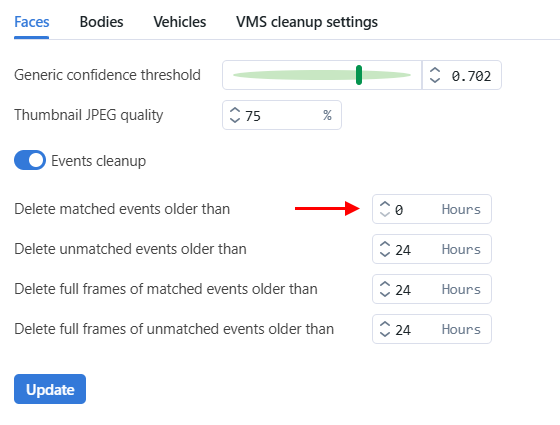Decrease confidence threshold with down arrow
The image size is (560, 425).
[x=435, y=80]
